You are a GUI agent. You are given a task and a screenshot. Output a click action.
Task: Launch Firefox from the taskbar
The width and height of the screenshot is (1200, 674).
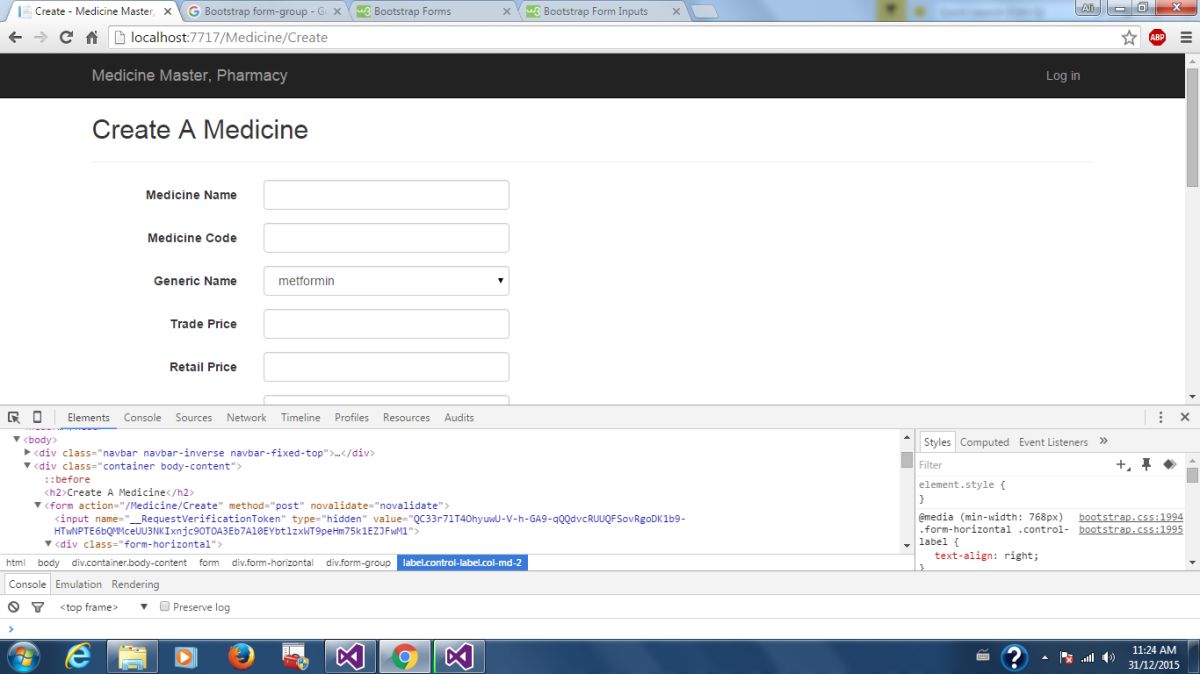(241, 656)
